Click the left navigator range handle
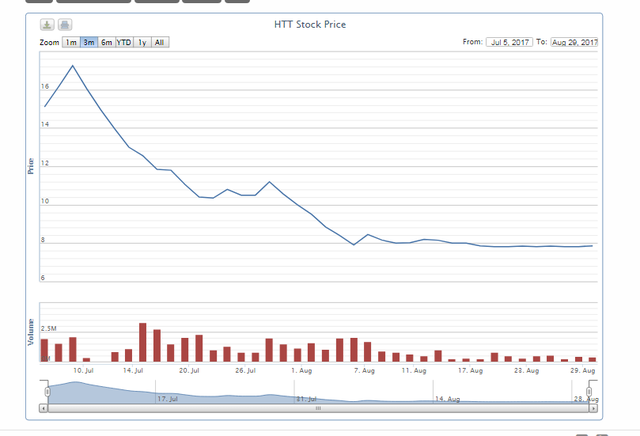The width and height of the screenshot is (640, 436). (x=43, y=391)
